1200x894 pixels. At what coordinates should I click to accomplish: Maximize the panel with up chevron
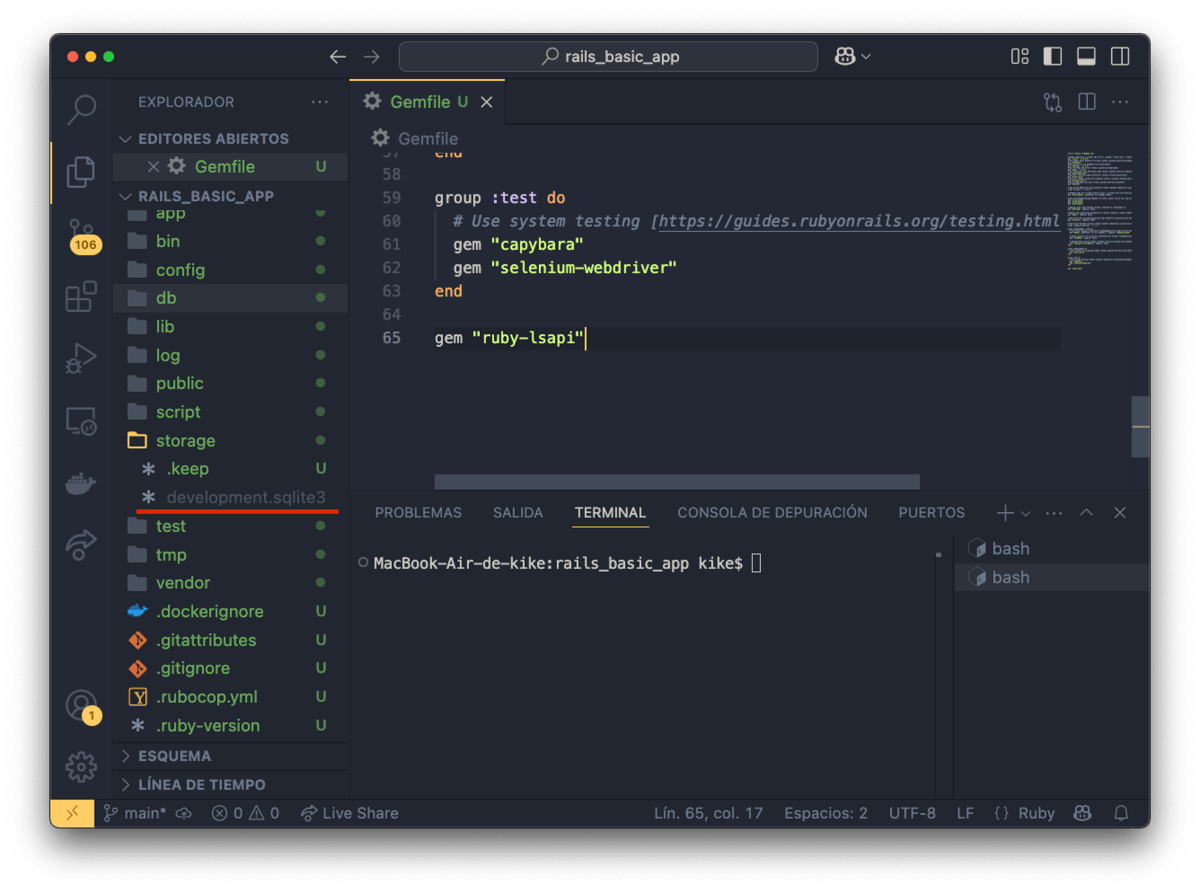[x=1086, y=513]
